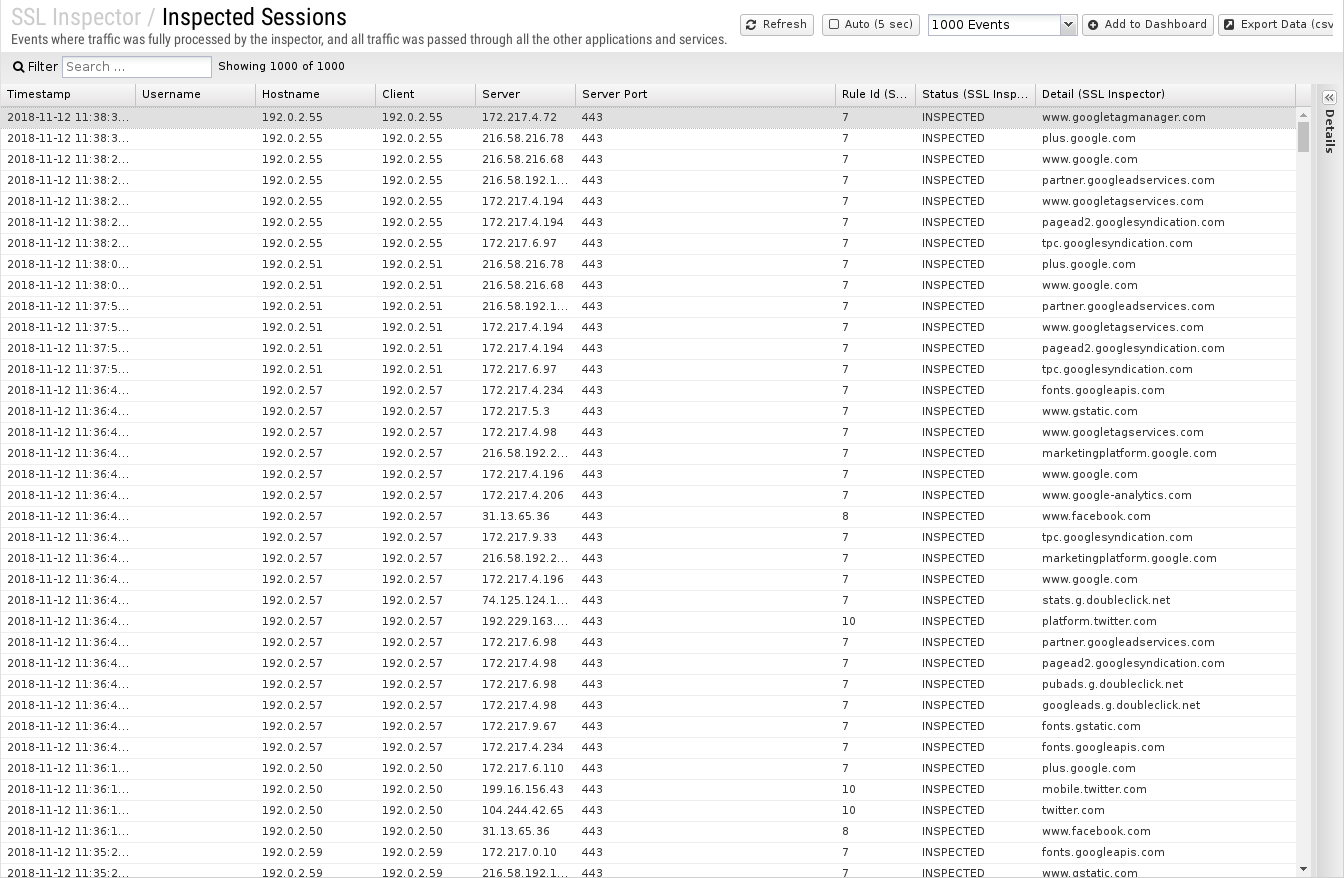The width and height of the screenshot is (1344, 878).
Task: Click the magnifier Filter icon
Action: coord(18,67)
